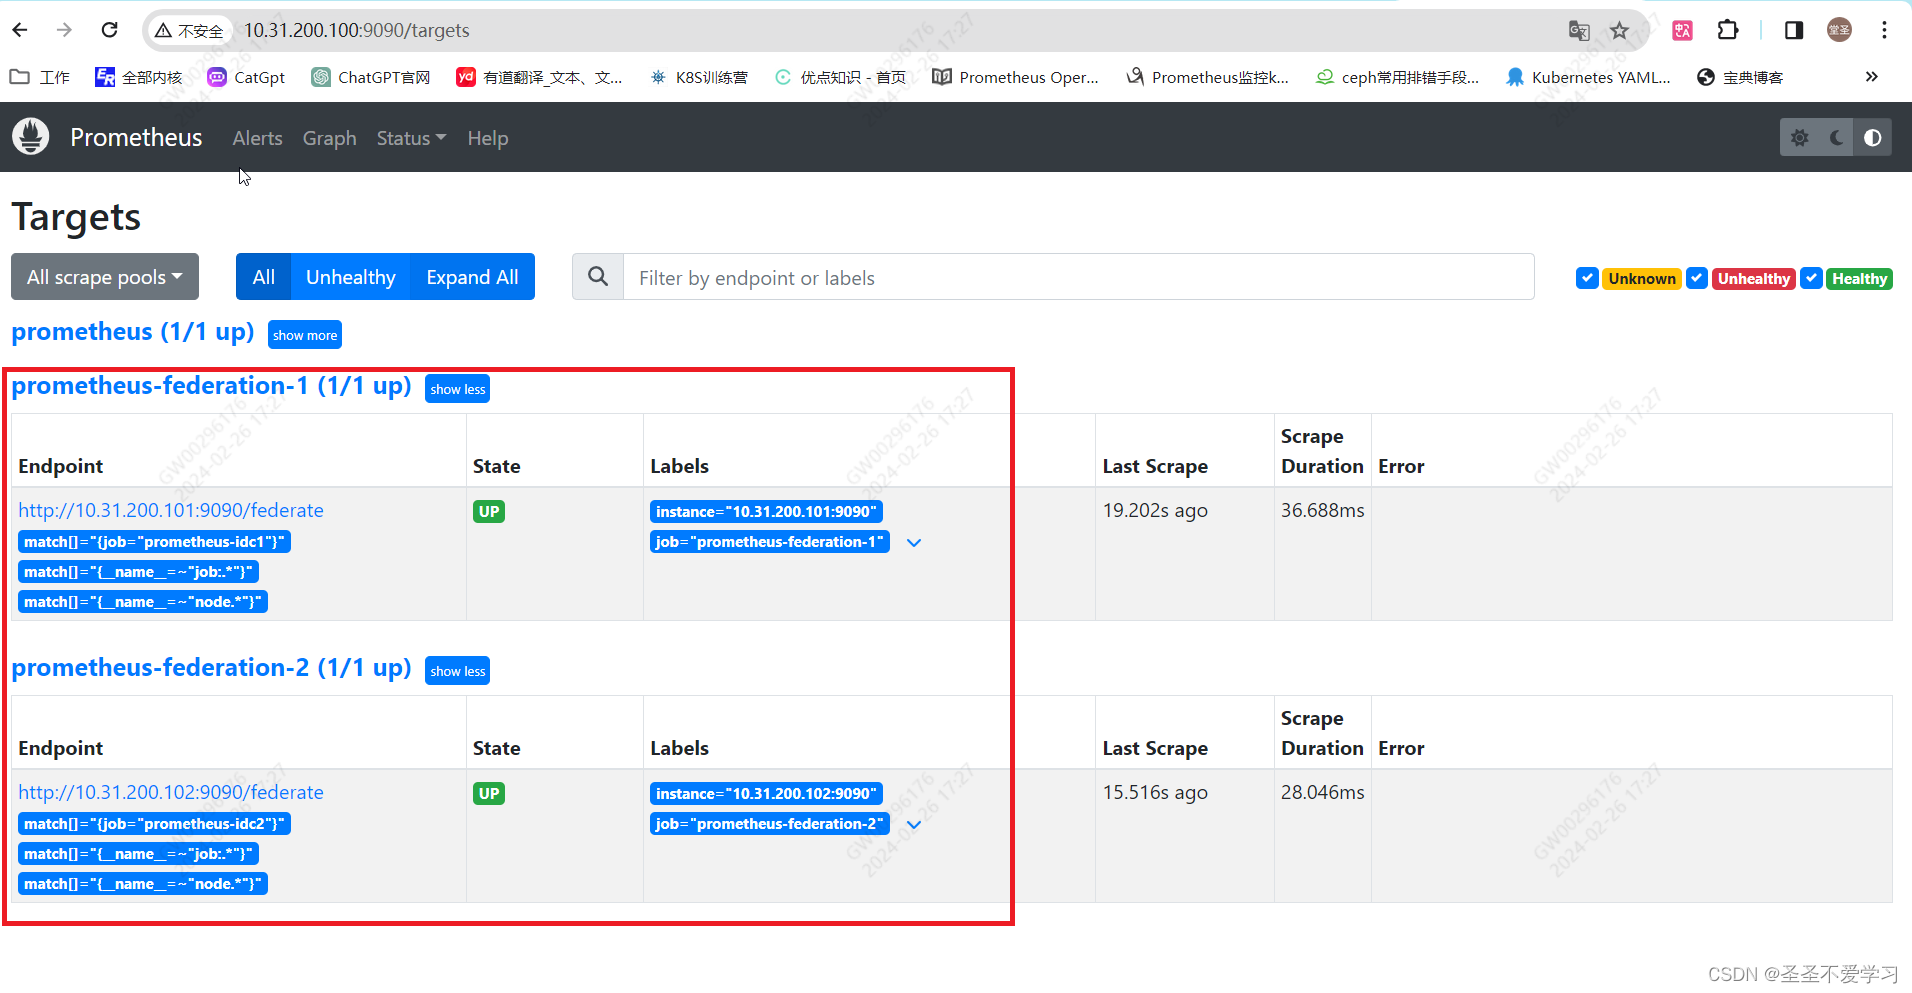The width and height of the screenshot is (1912, 993).
Task: Open the 宝典博客 bookmark
Action: [x=1740, y=77]
